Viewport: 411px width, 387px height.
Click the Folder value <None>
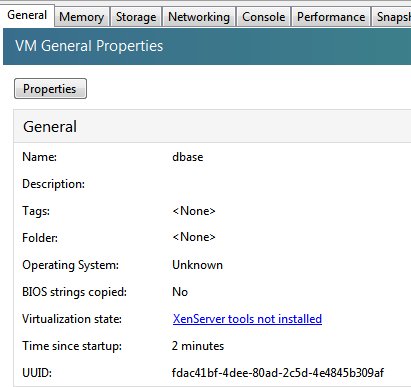[194, 237]
